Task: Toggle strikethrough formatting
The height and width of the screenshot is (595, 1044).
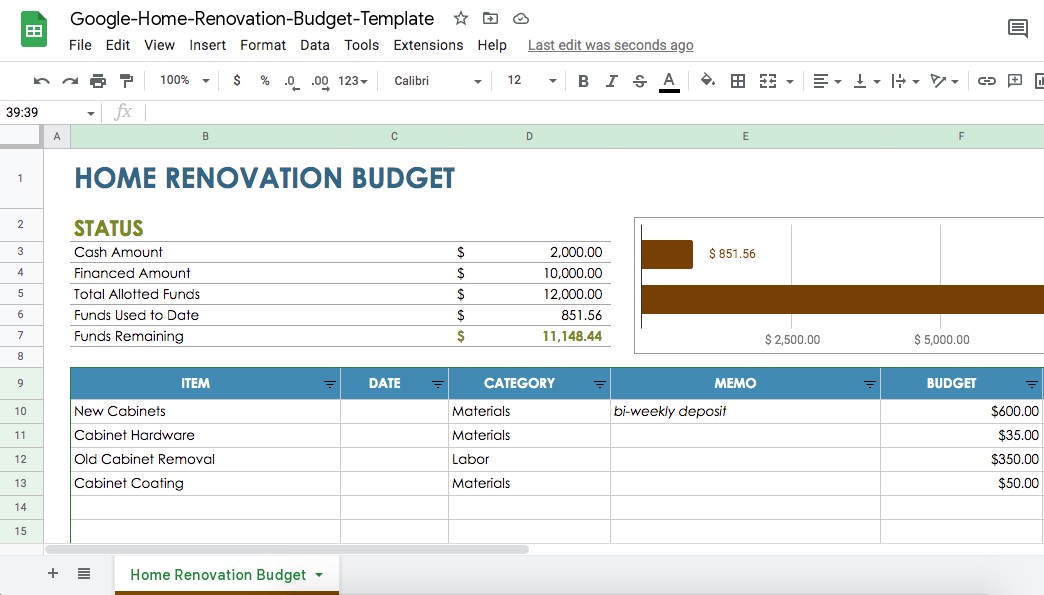Action: [x=640, y=81]
